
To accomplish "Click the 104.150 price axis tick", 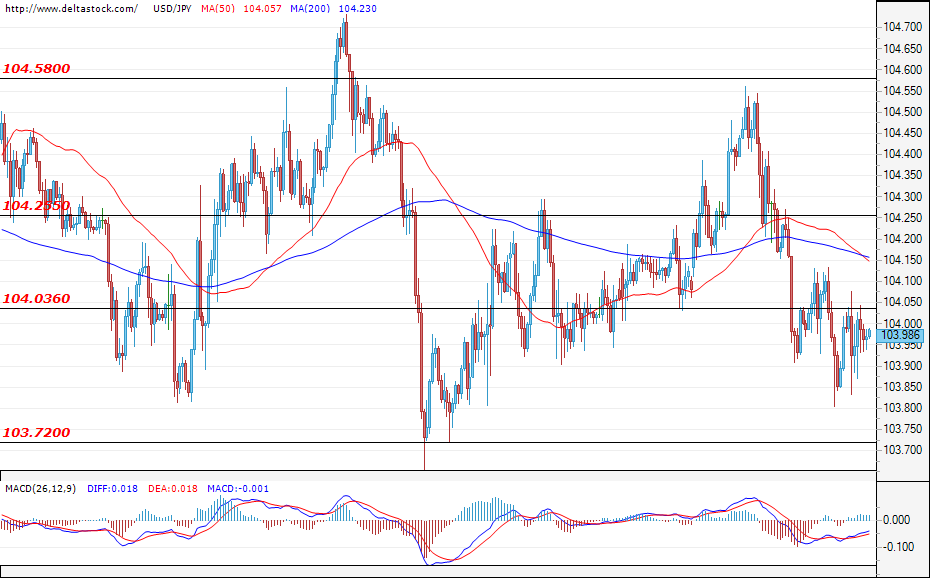I will (x=903, y=260).
